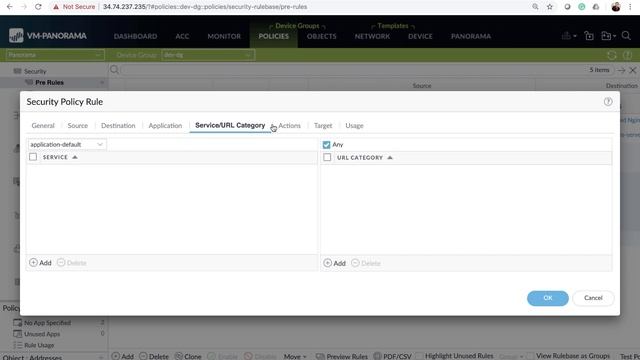This screenshot has width=640, height=360.
Task: Switch to the Source tab
Action: [x=78, y=125]
